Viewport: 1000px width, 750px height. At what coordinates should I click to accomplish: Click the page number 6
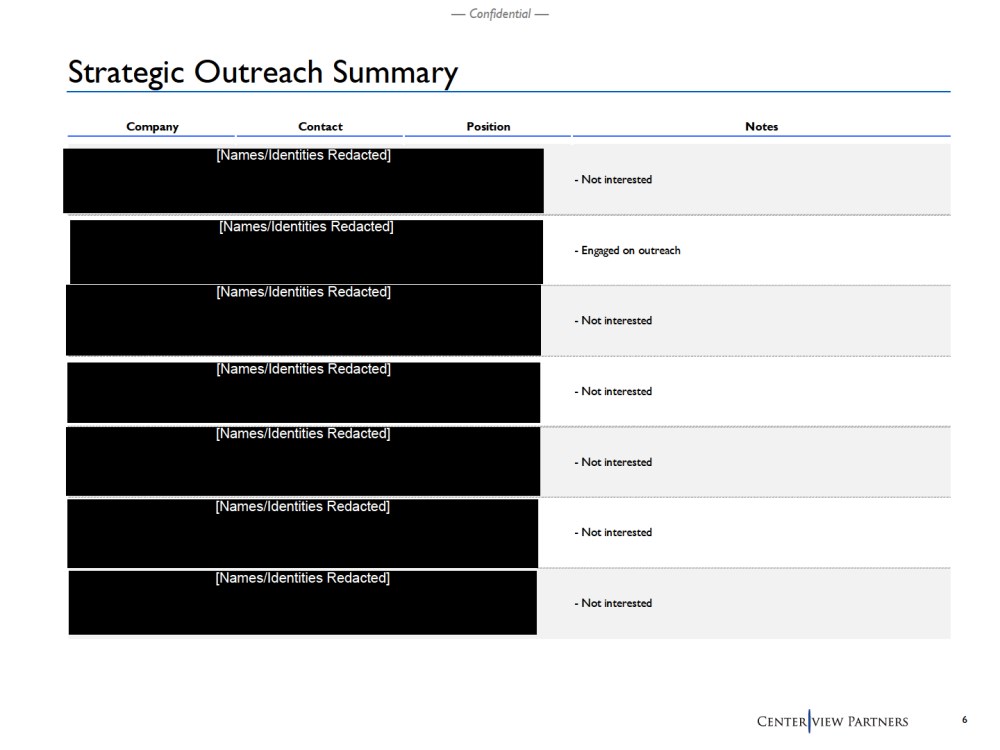(964, 720)
